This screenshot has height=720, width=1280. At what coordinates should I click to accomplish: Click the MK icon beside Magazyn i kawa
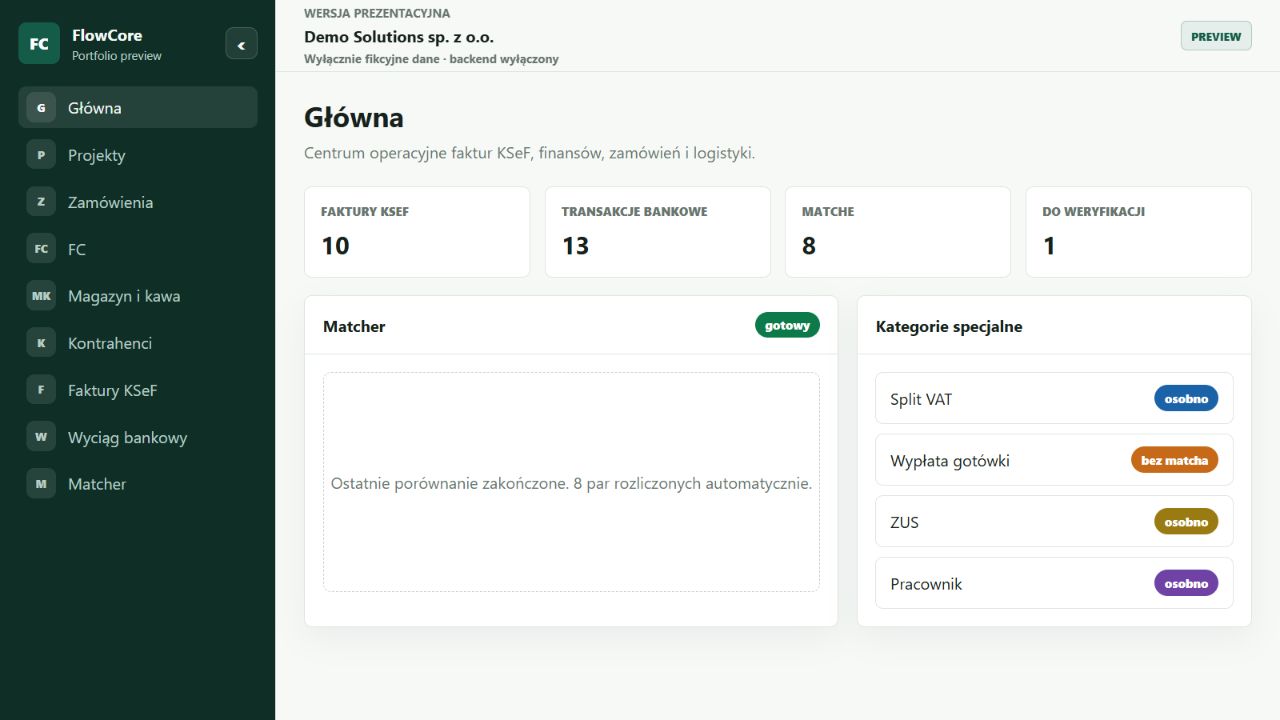coord(41,296)
